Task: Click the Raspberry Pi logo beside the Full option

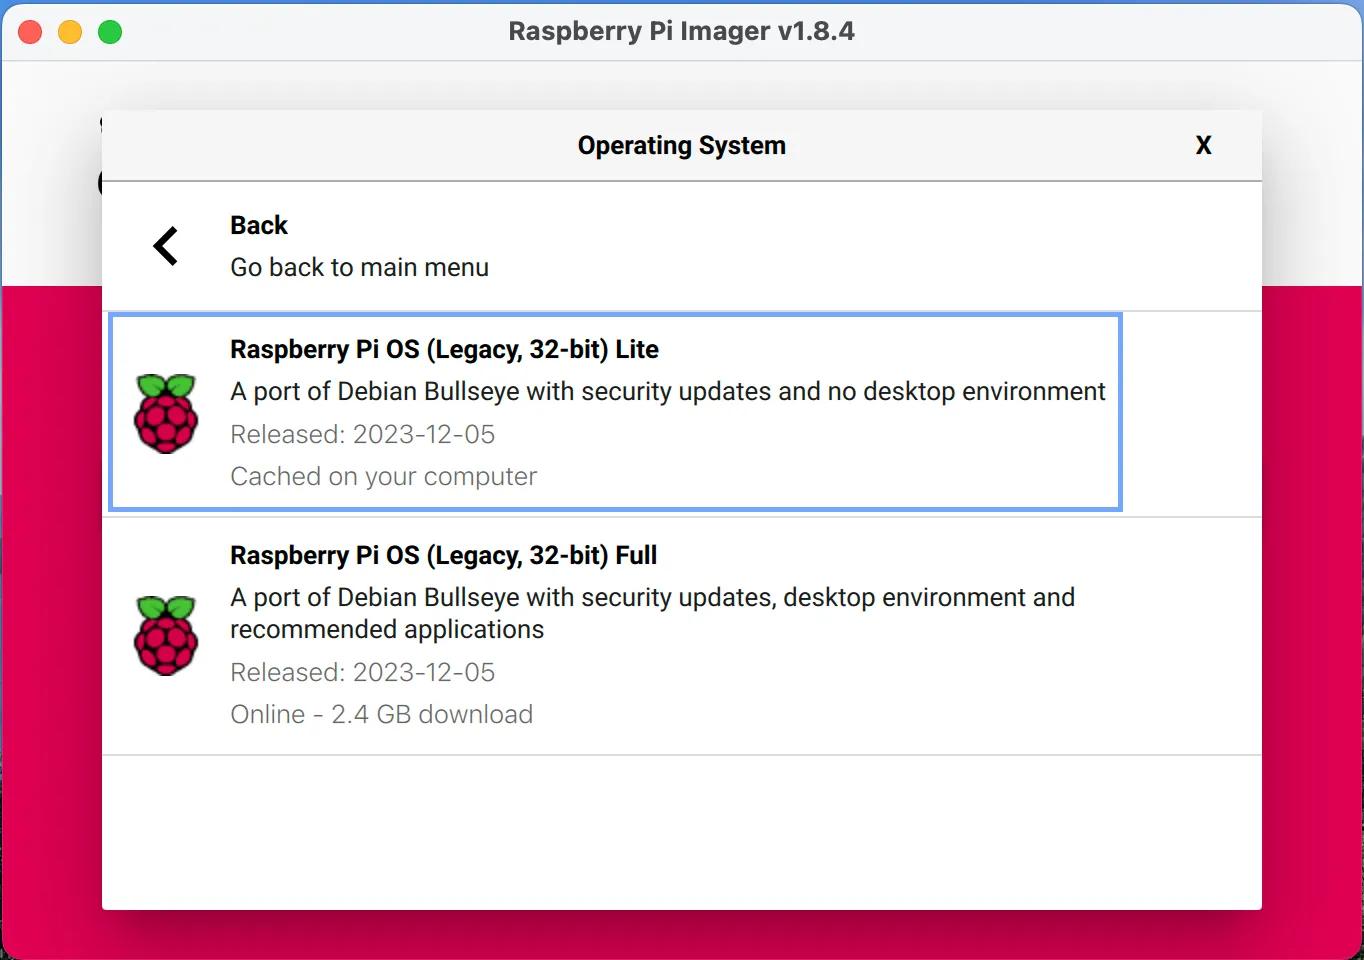Action: coord(166,635)
